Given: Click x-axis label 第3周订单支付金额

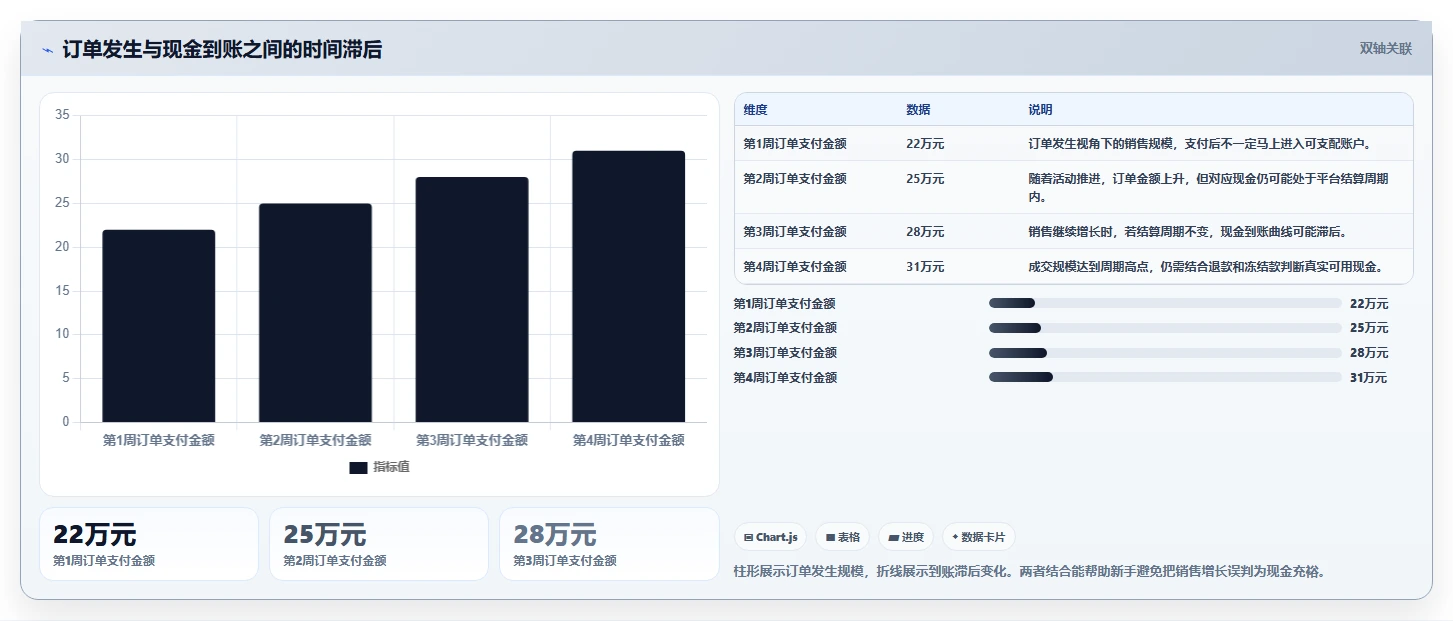Looking at the screenshot, I should (x=472, y=440).
